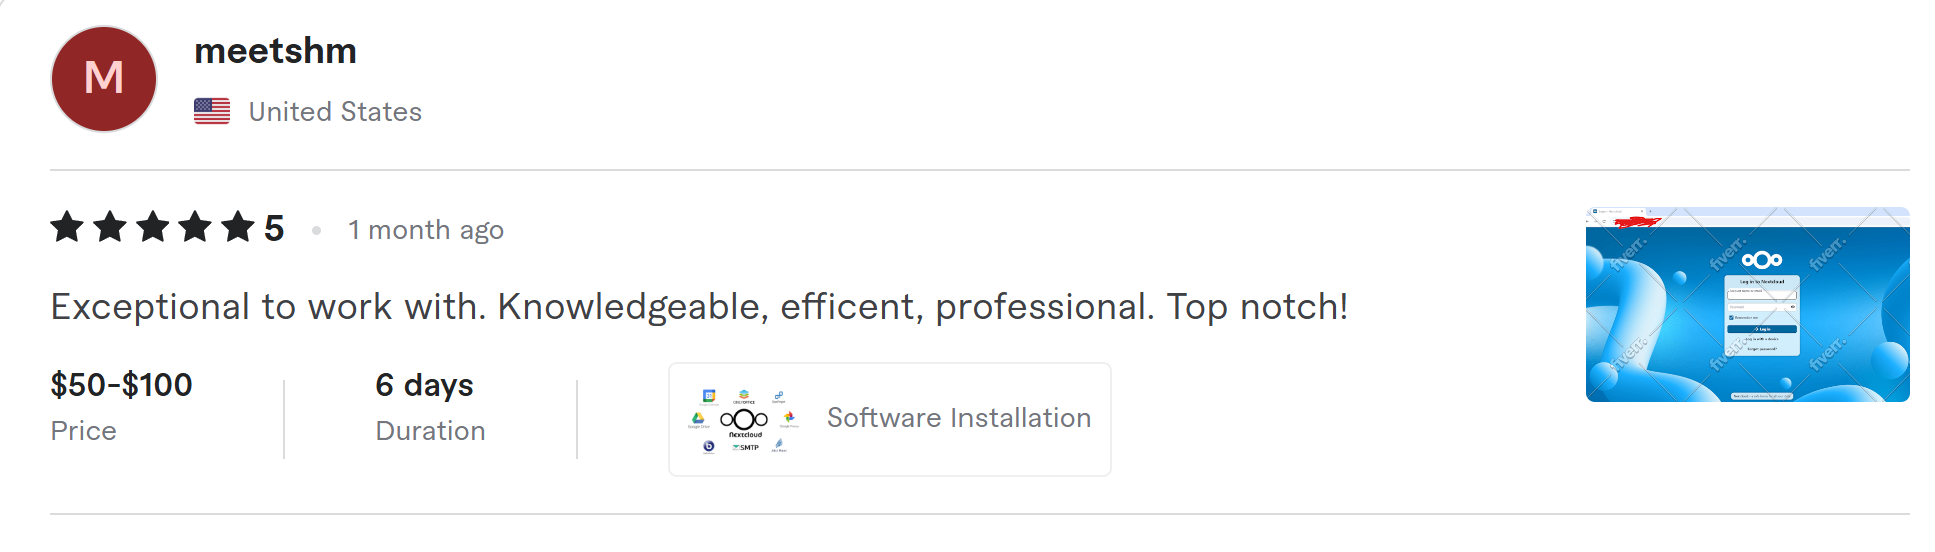Viewport: 1935px width, 552px height.
Task: Click the "$50-$100" price value
Action: 121,385
